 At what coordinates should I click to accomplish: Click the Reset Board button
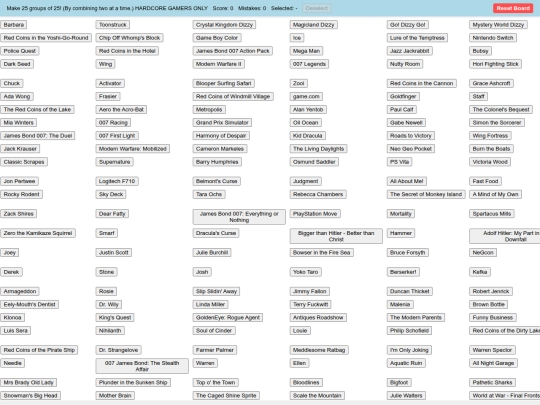pyautogui.click(x=513, y=8)
